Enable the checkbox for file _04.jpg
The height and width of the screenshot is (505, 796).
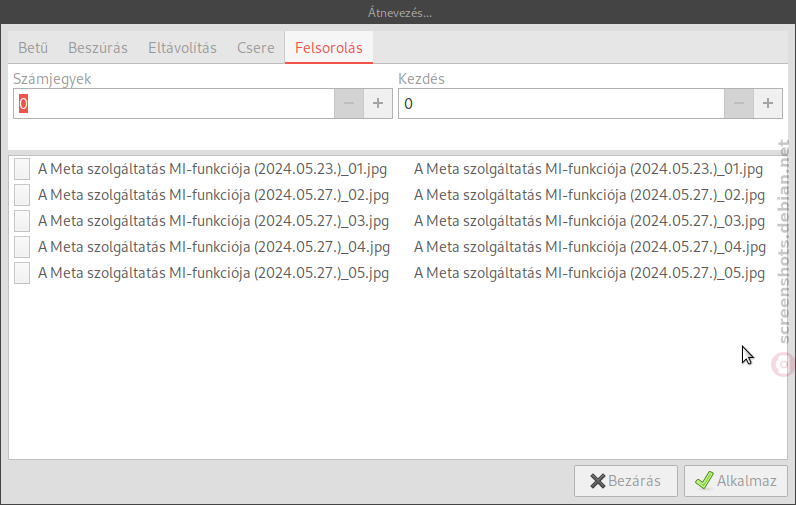[x=22, y=247]
